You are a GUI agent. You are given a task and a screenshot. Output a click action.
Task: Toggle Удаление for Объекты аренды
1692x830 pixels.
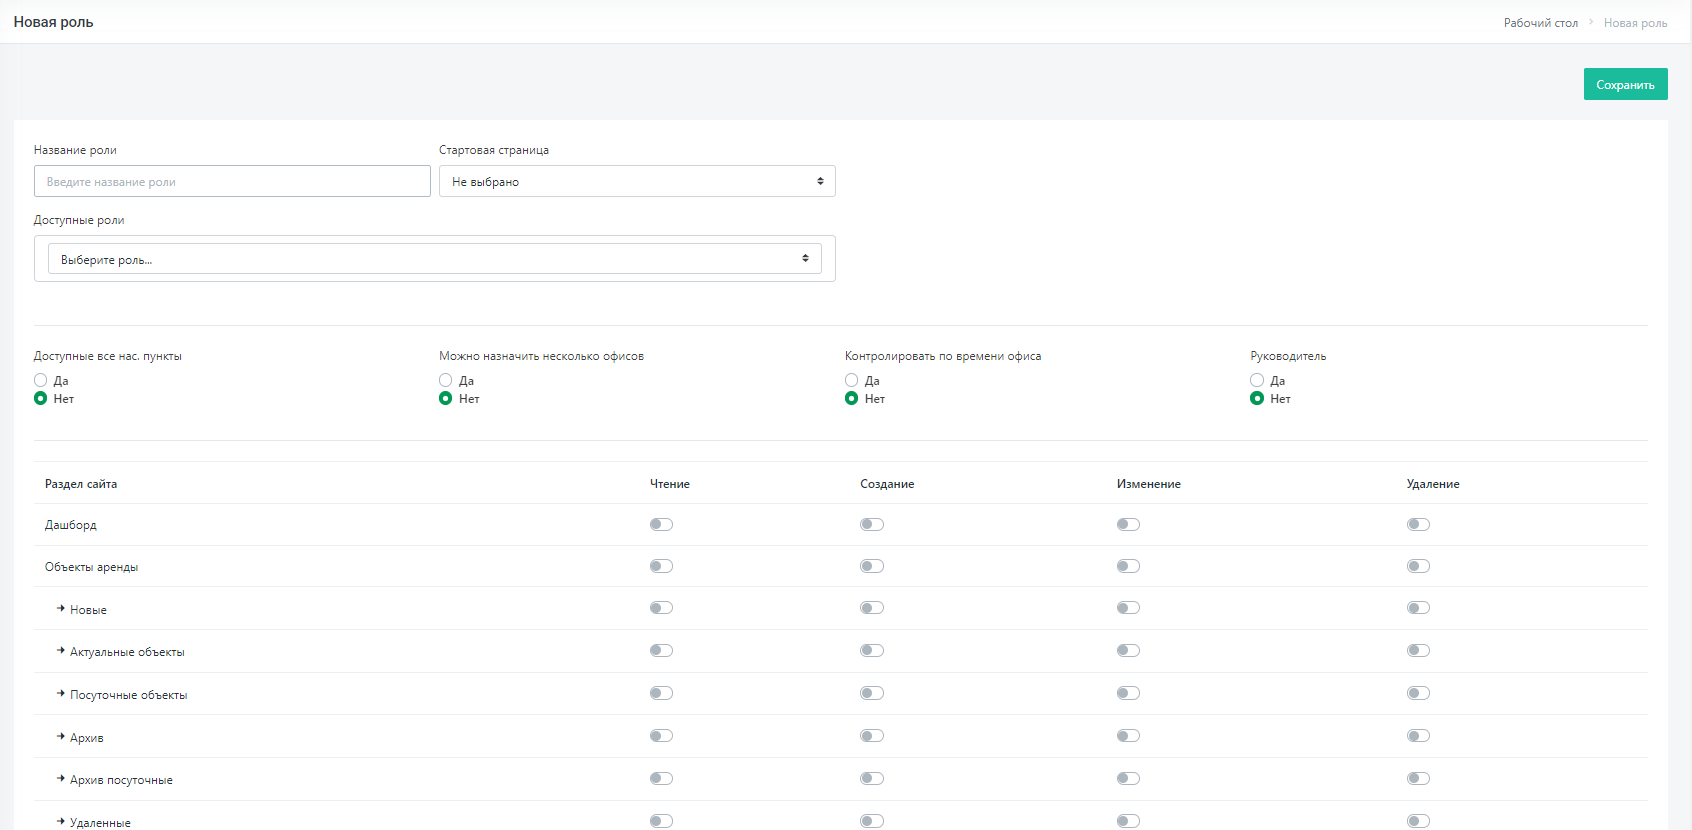pos(1418,566)
